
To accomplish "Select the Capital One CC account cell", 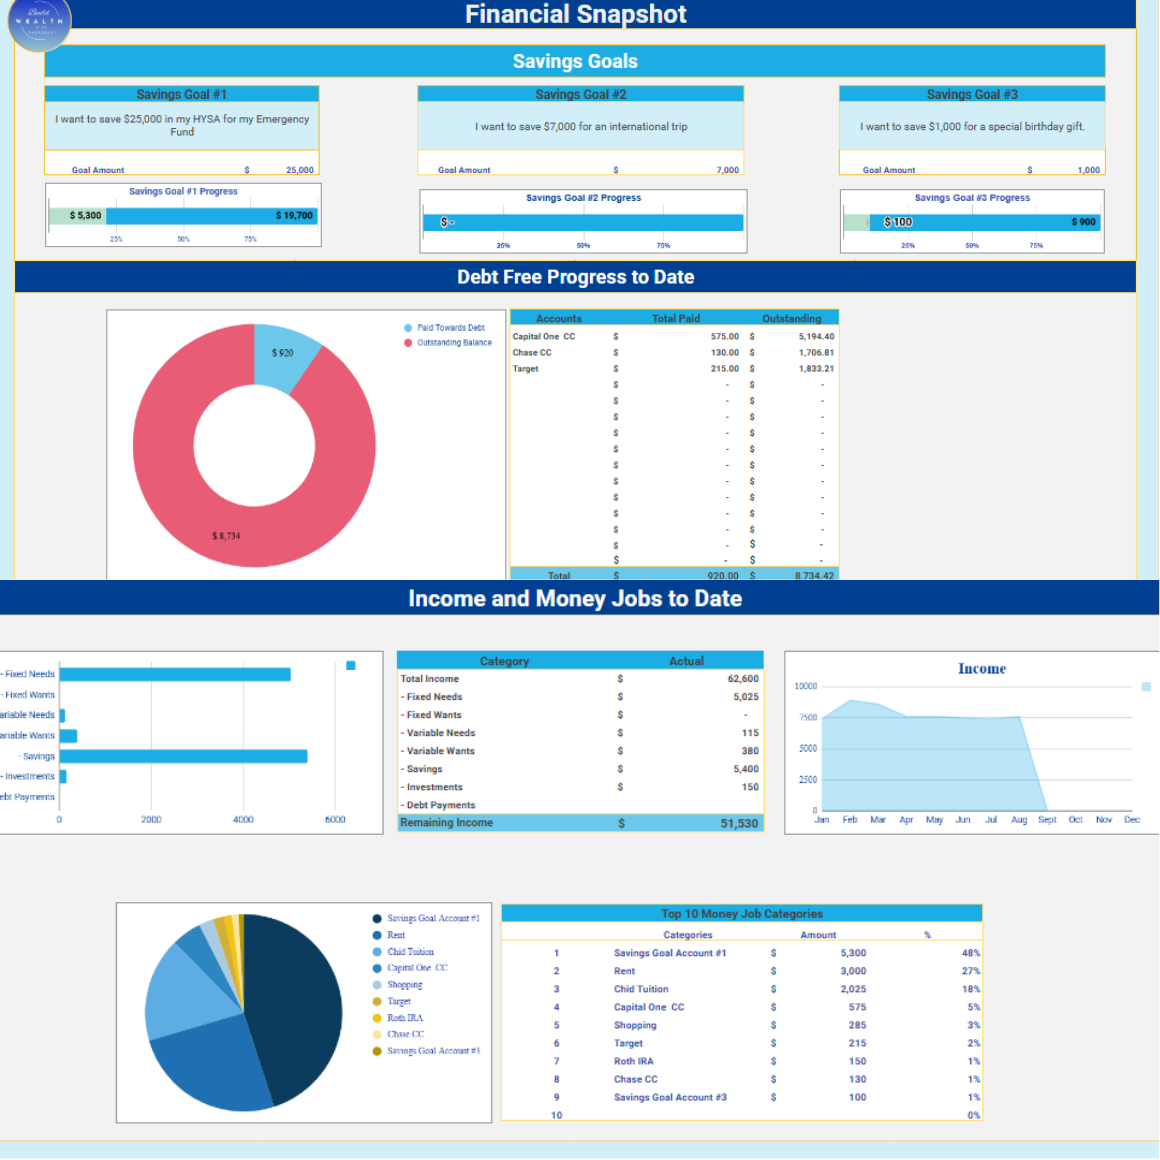I will click(x=544, y=337).
